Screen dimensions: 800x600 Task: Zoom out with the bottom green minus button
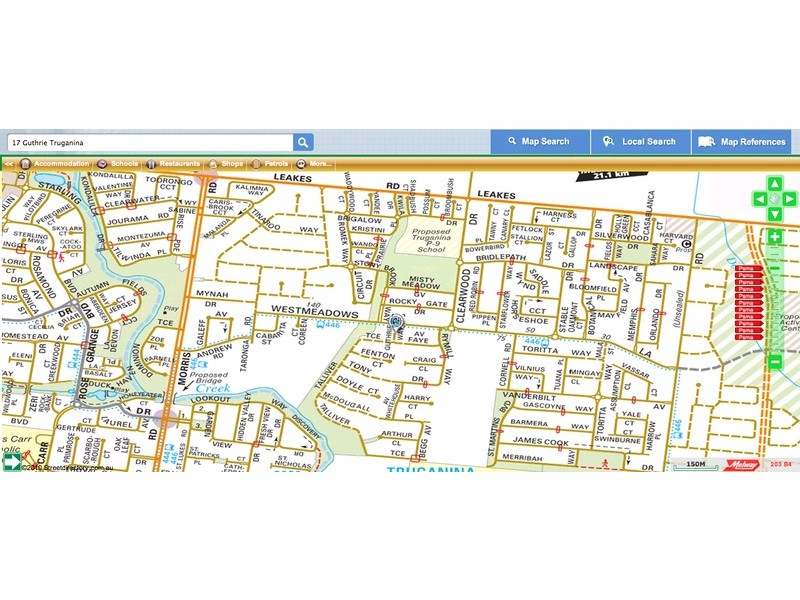tap(775, 361)
